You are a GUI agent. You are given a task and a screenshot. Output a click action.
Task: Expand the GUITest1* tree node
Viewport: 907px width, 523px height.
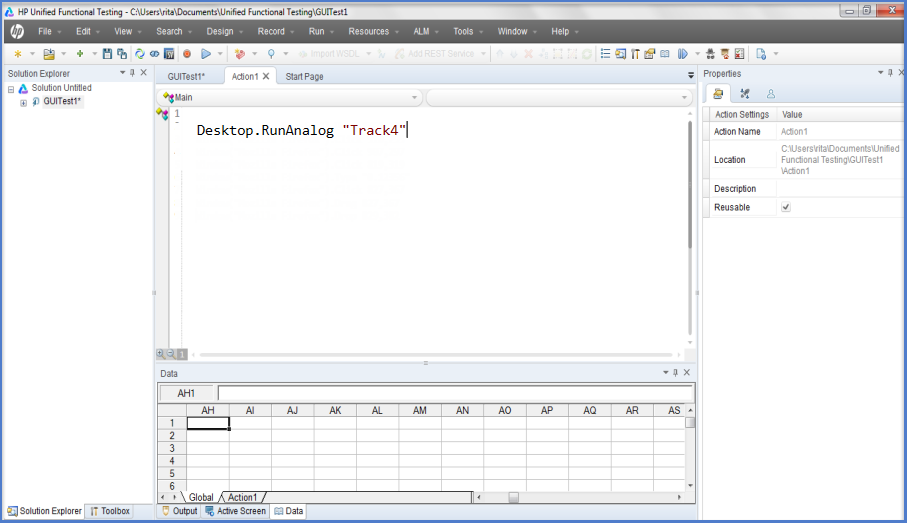pyautogui.click(x=24, y=103)
